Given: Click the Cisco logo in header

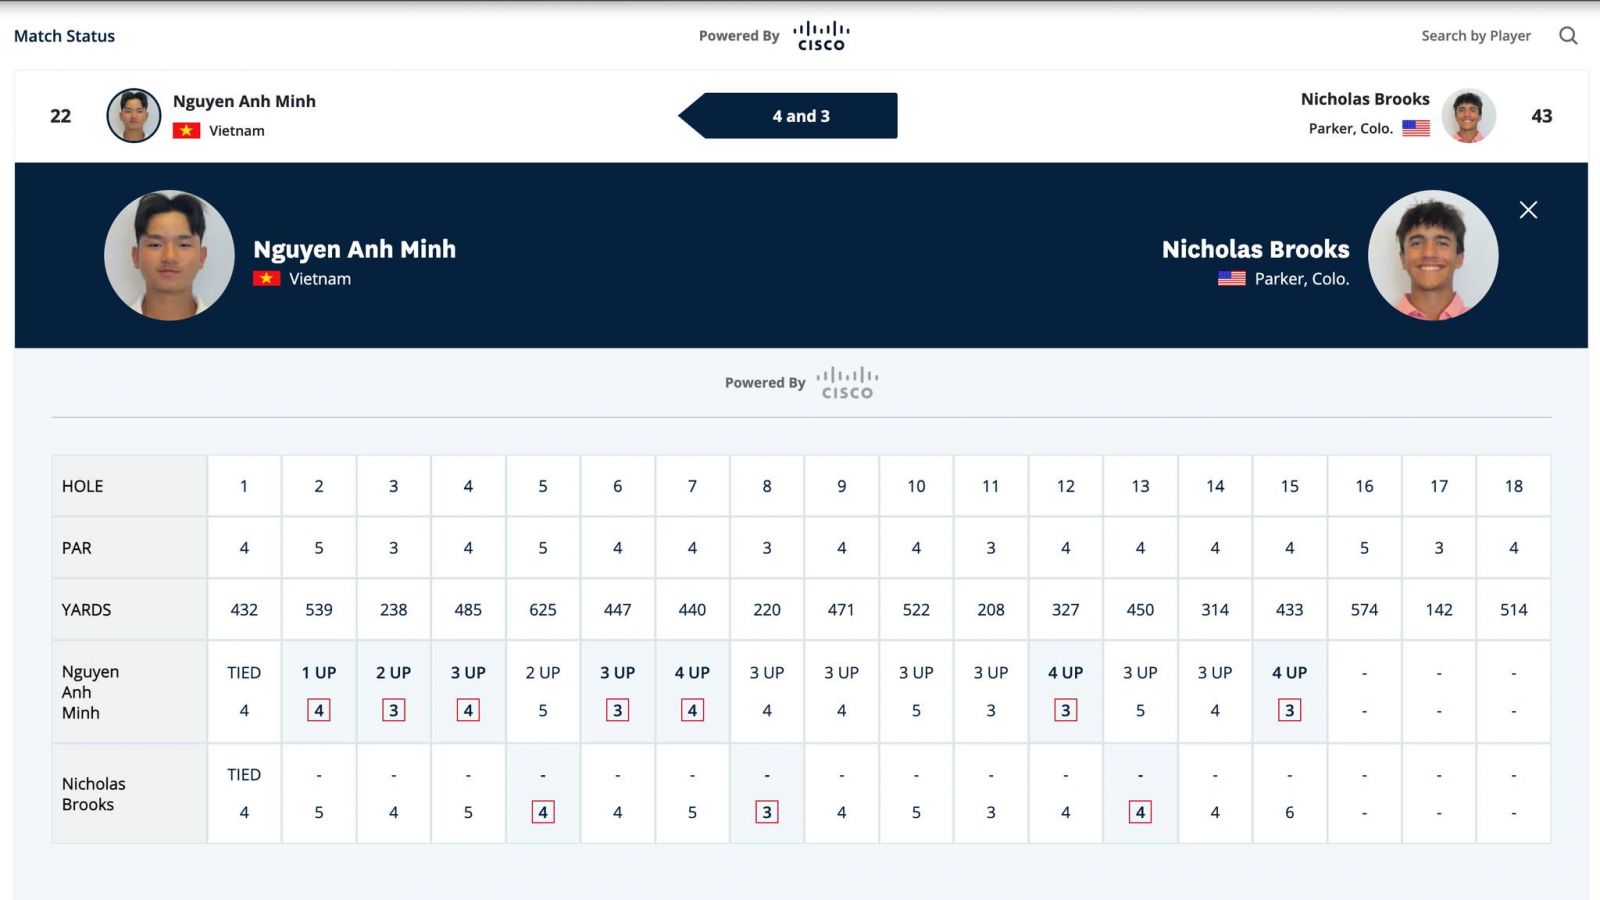Looking at the screenshot, I should (821, 36).
